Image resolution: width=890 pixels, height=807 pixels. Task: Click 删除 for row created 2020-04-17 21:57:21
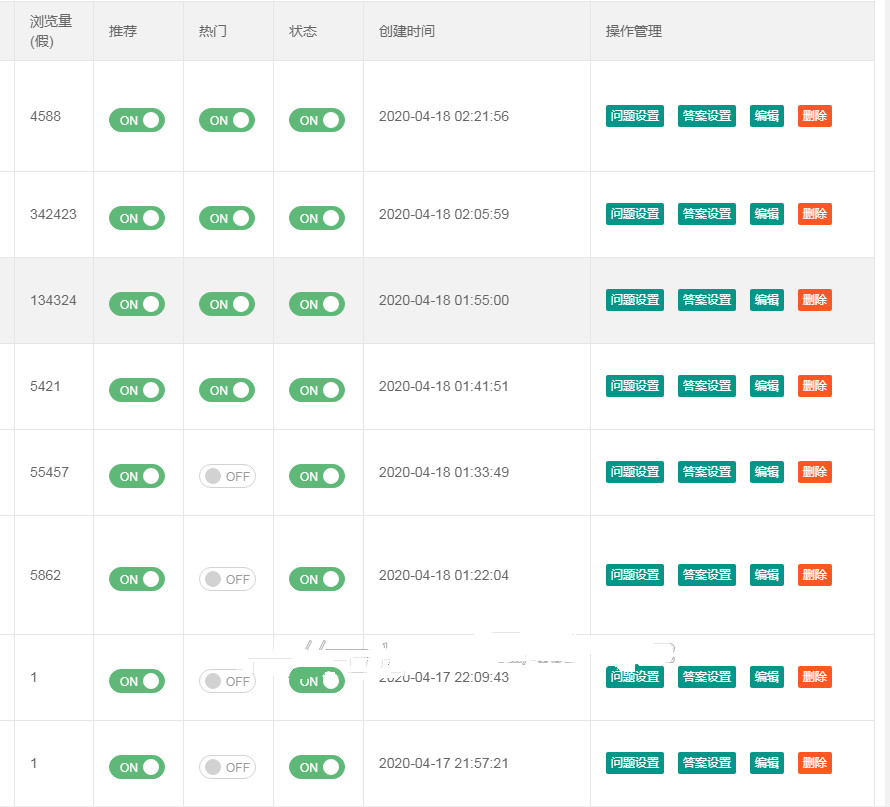[x=814, y=763]
